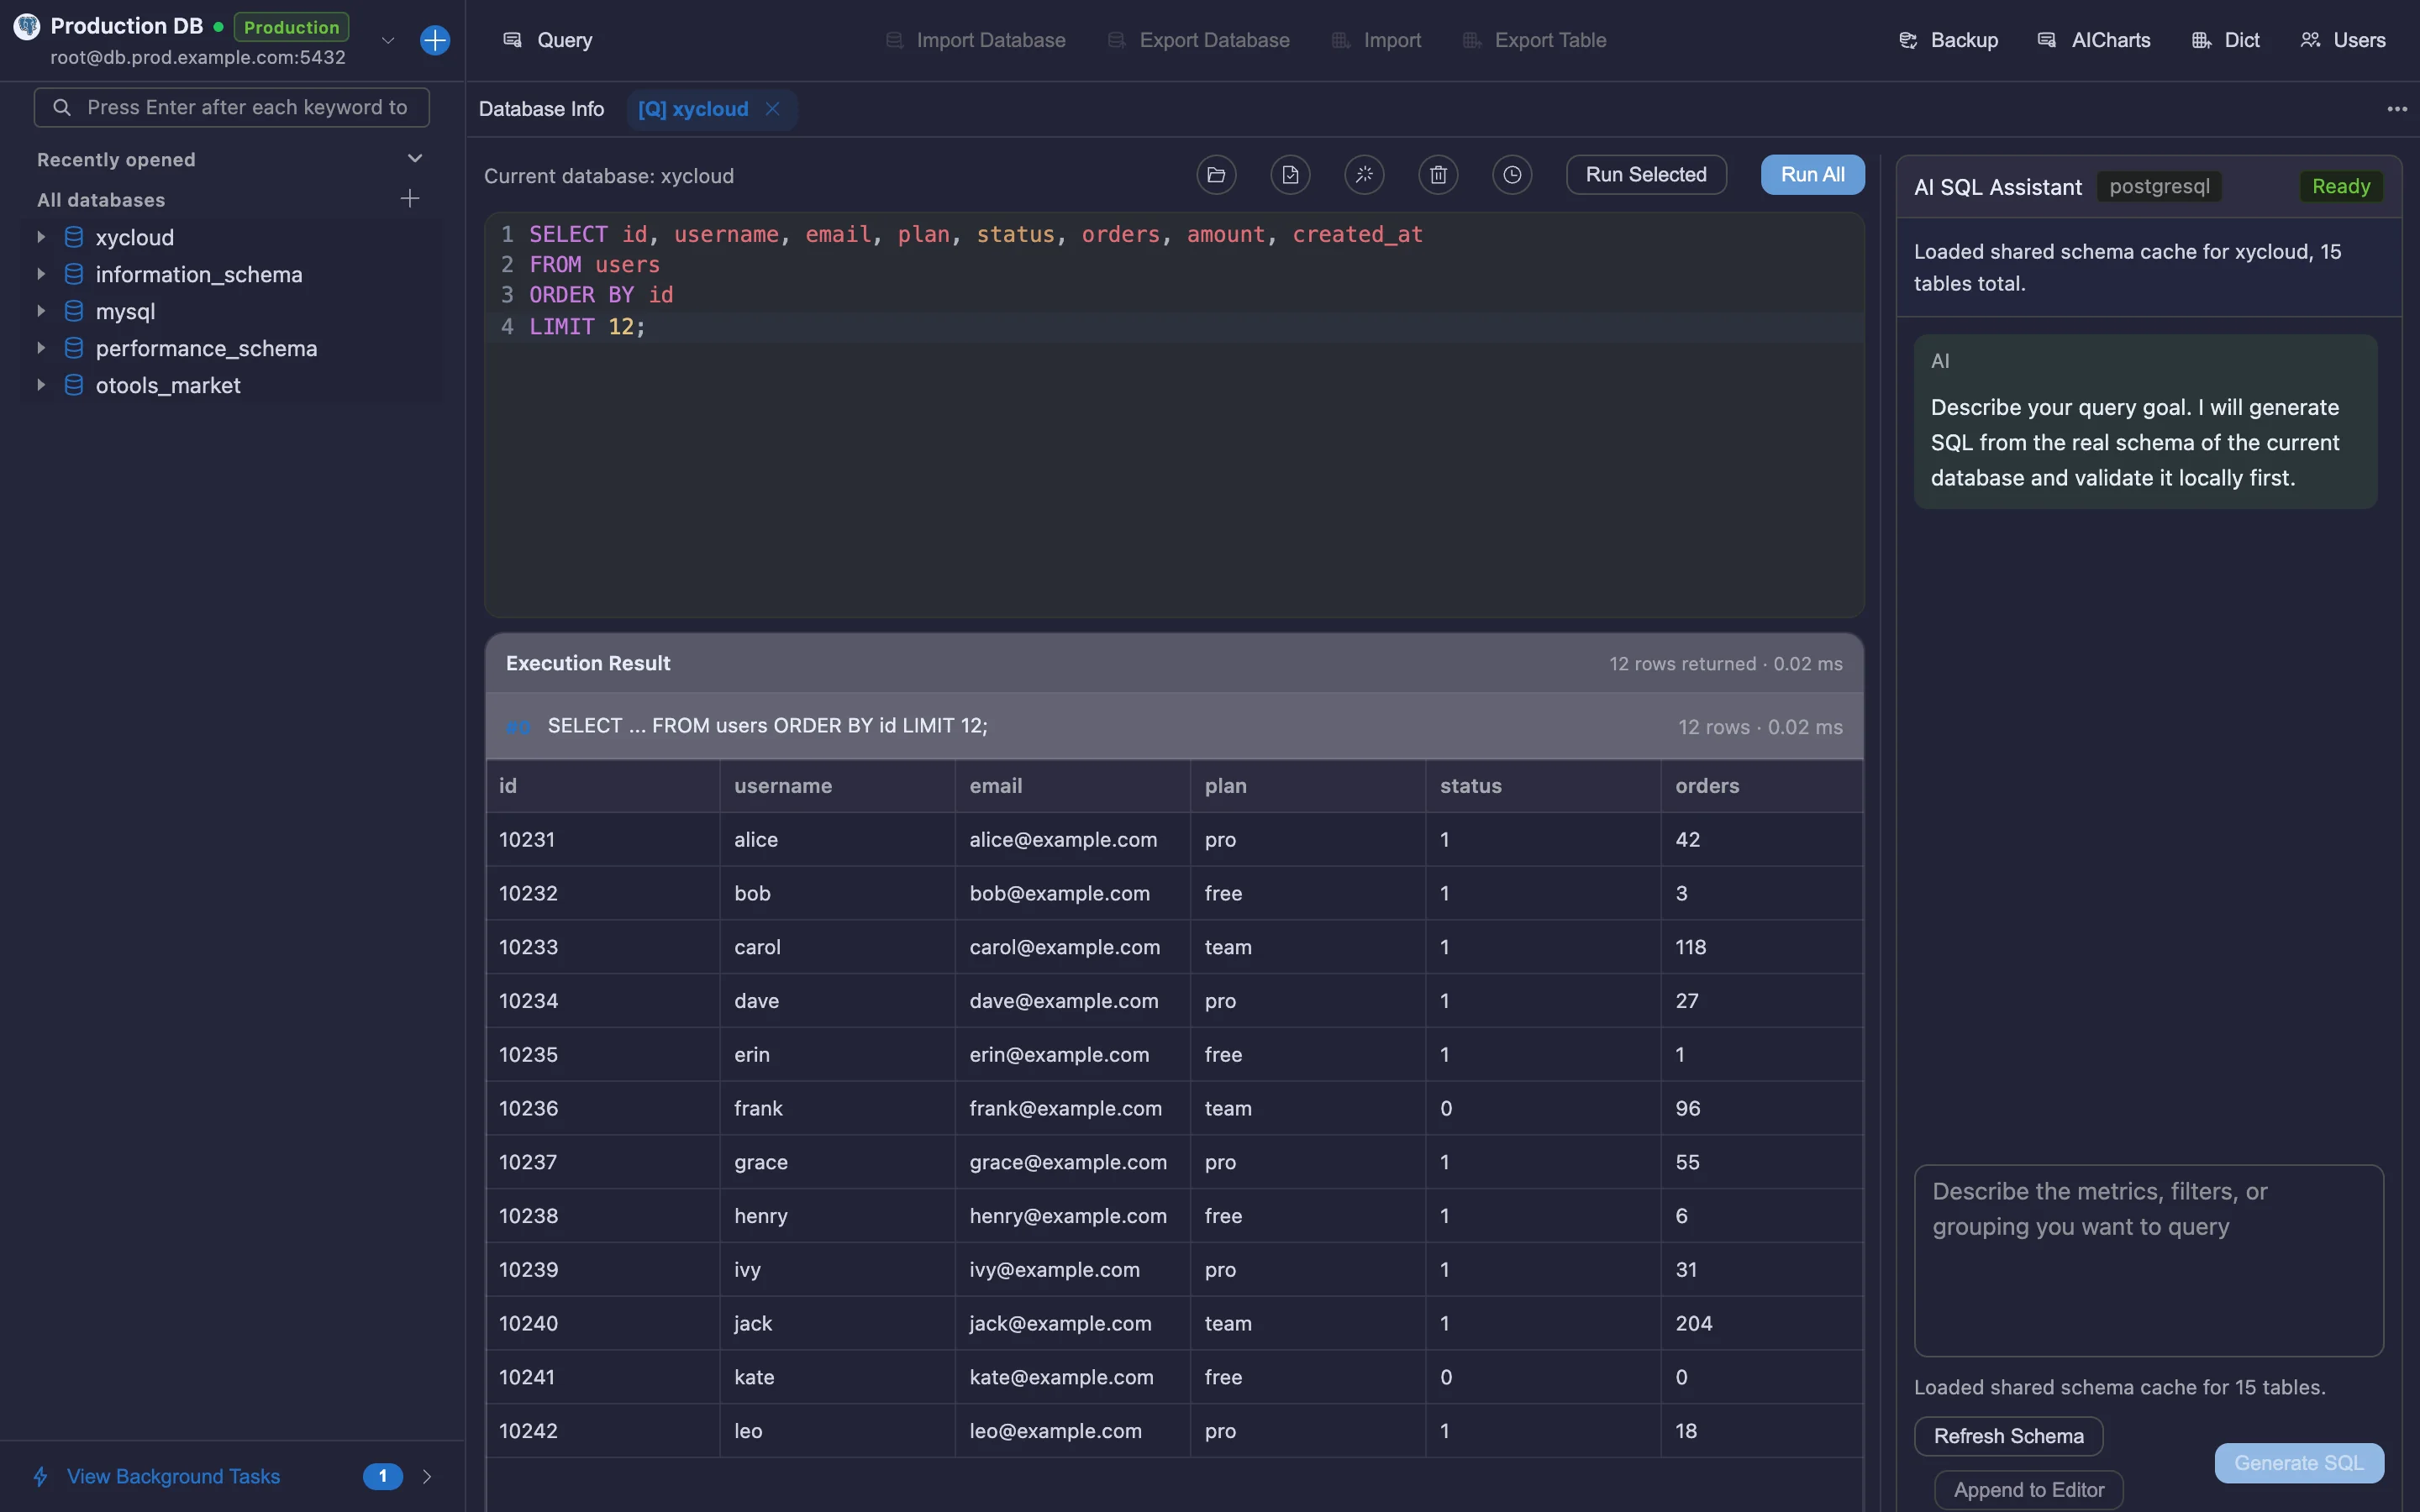2420x1512 pixels.
Task: Click the PostgreSQL elephant logo icon
Action: coord(27,27)
